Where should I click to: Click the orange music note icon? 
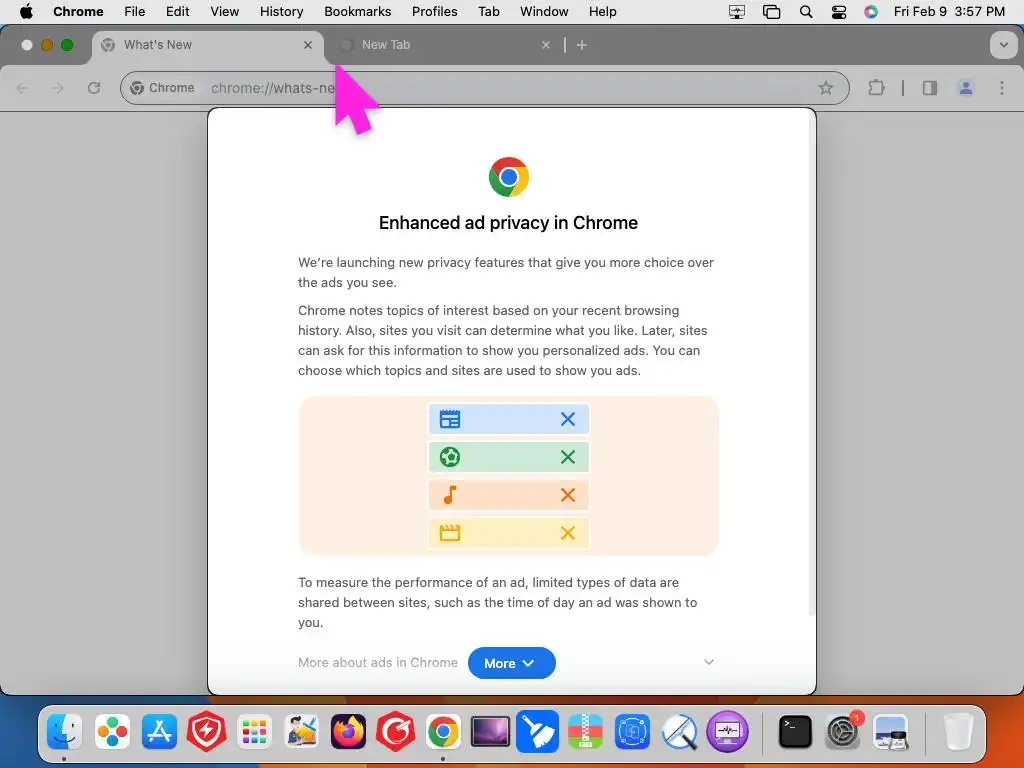tap(450, 495)
